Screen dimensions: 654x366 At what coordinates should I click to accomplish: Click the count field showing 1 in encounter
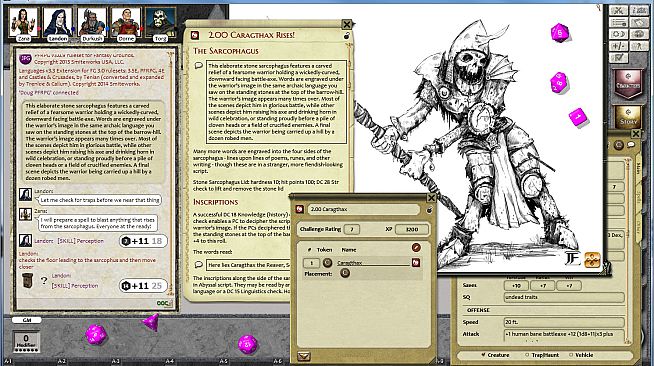(311, 263)
